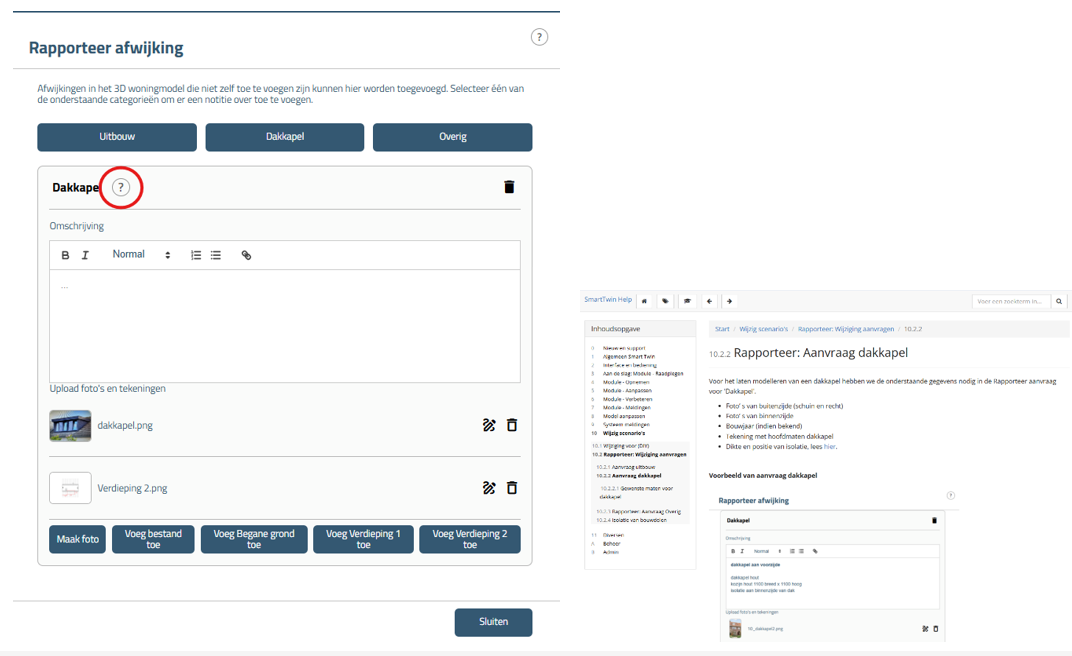This screenshot has height=656, width=1072.
Task: Annotate the dakkapel.png image
Action: click(489, 425)
